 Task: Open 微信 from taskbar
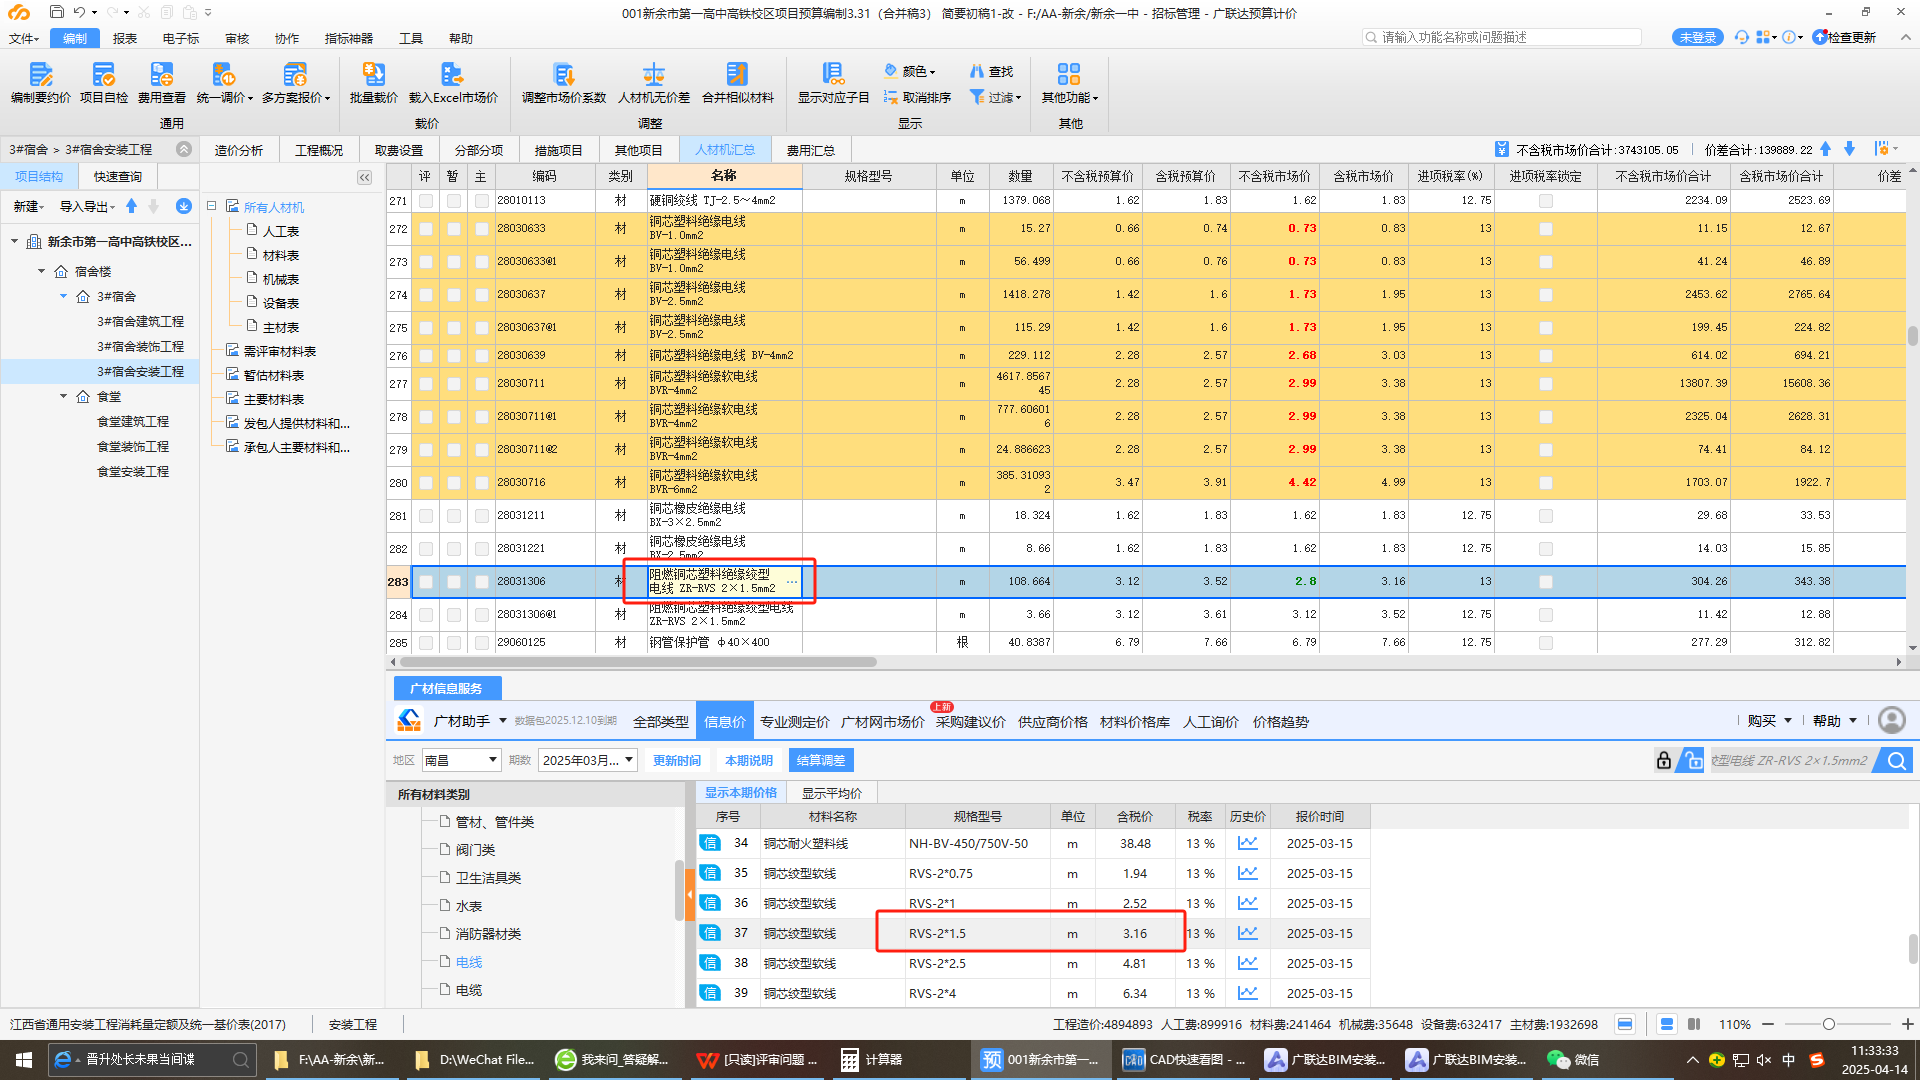[1573, 1060]
